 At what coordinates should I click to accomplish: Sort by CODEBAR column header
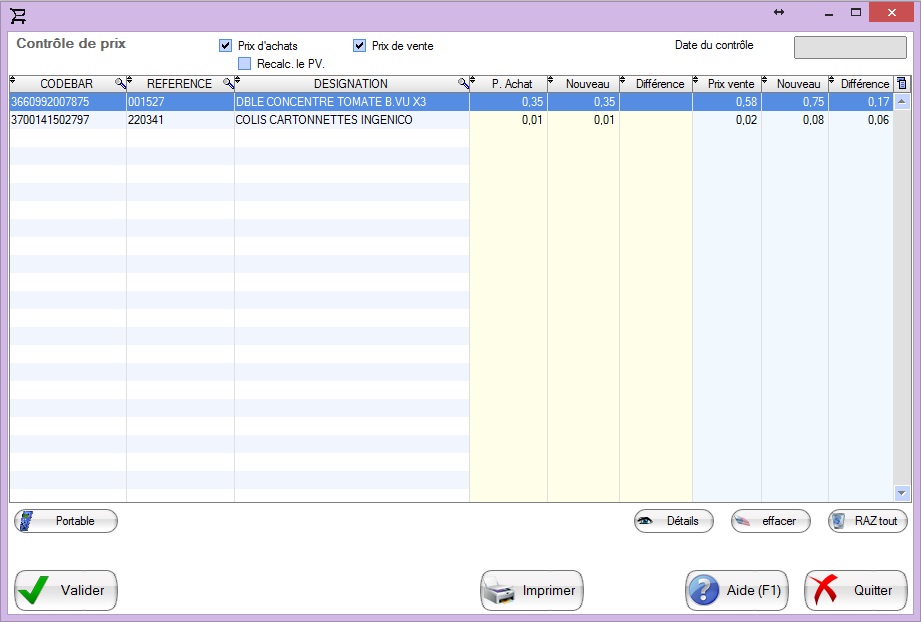pyautogui.click(x=66, y=84)
